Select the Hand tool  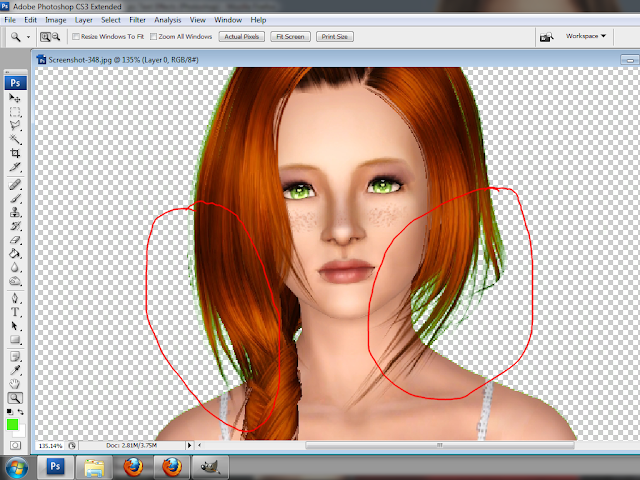click(15, 382)
